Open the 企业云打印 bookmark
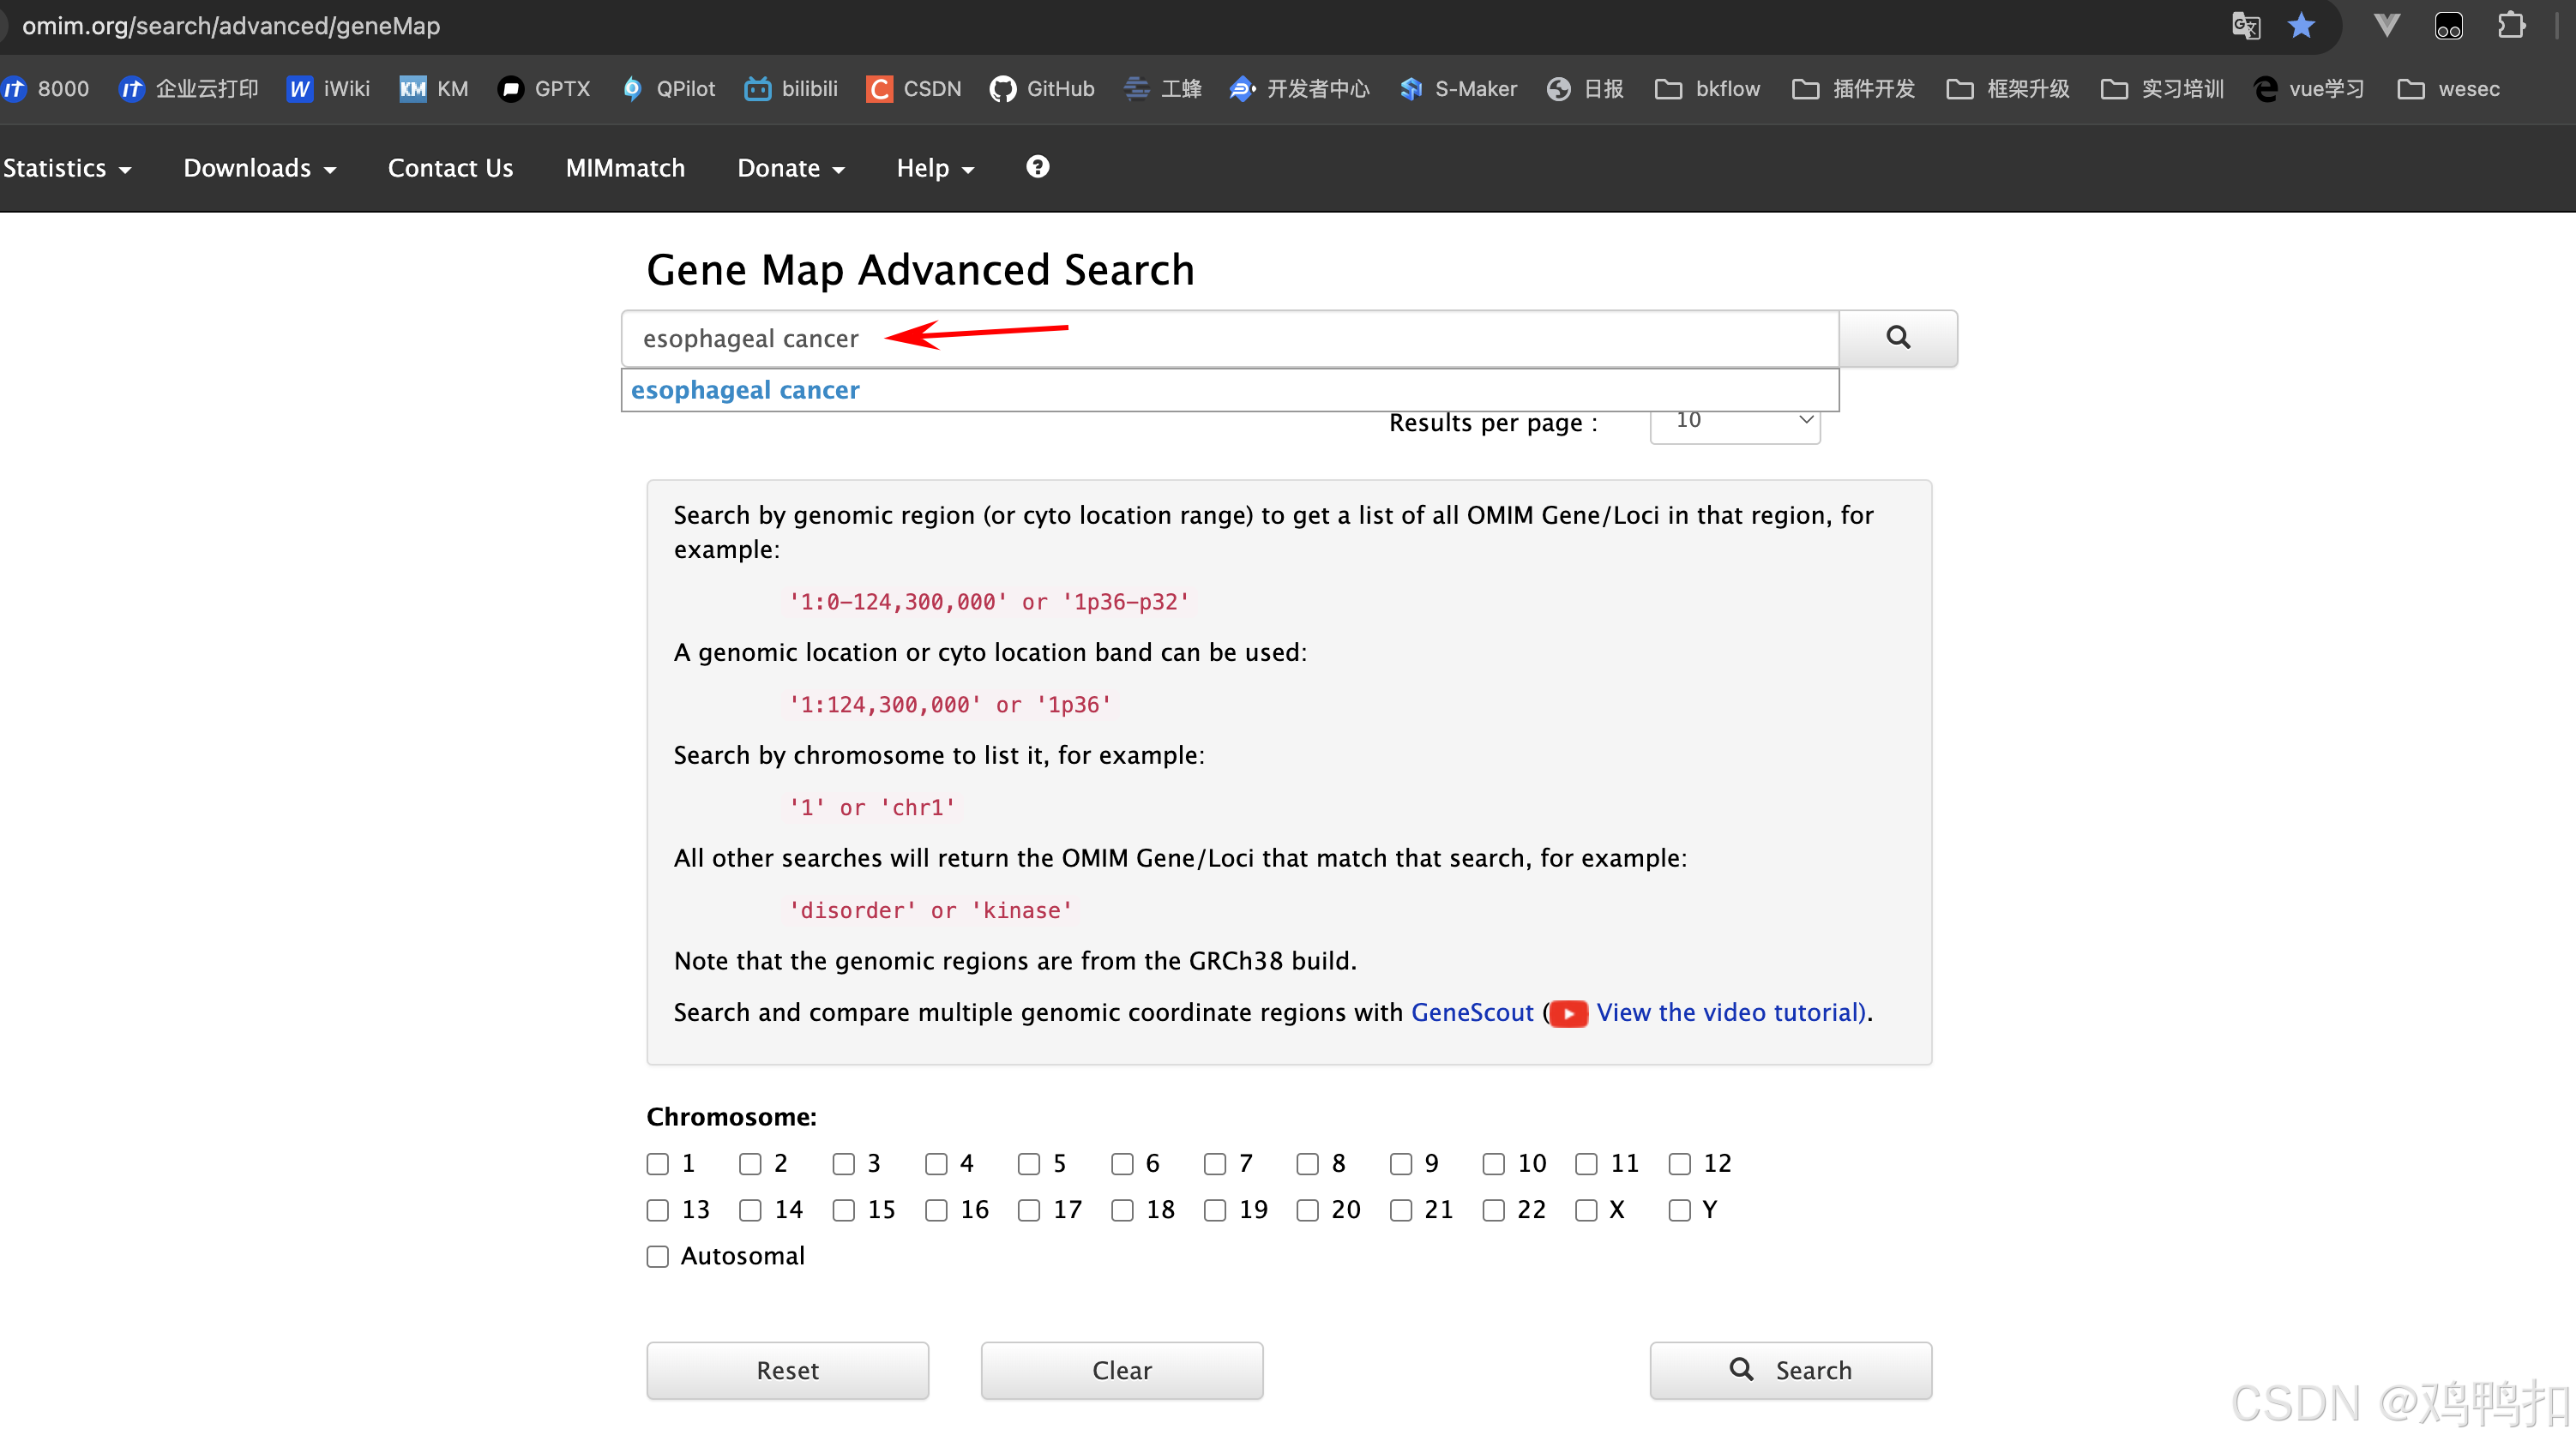 coord(189,89)
